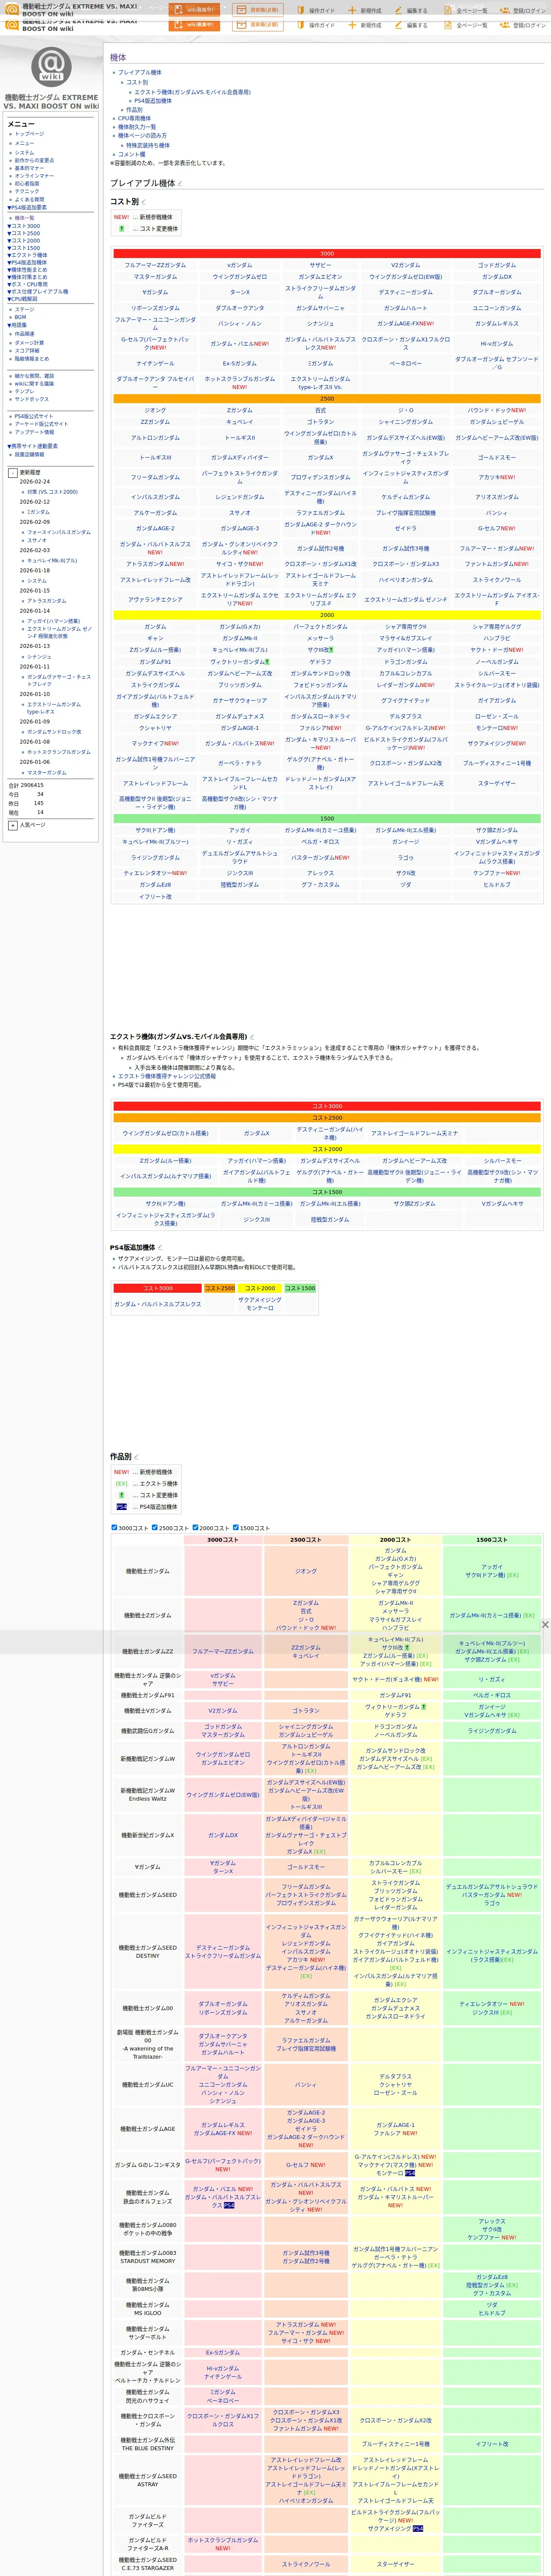This screenshot has width=551, height=2576.
Task: Select 基本的マナー in the sidebar menu
Action: pyautogui.click(x=29, y=168)
